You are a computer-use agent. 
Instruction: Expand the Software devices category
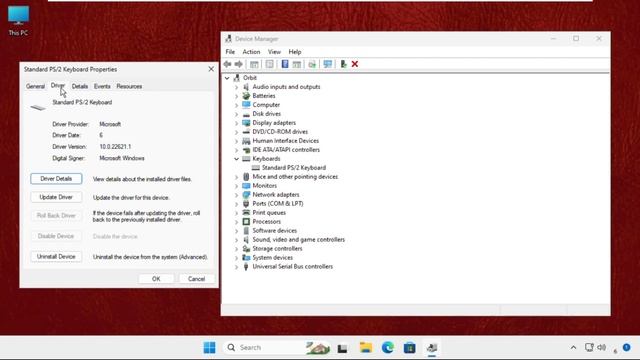(236, 231)
